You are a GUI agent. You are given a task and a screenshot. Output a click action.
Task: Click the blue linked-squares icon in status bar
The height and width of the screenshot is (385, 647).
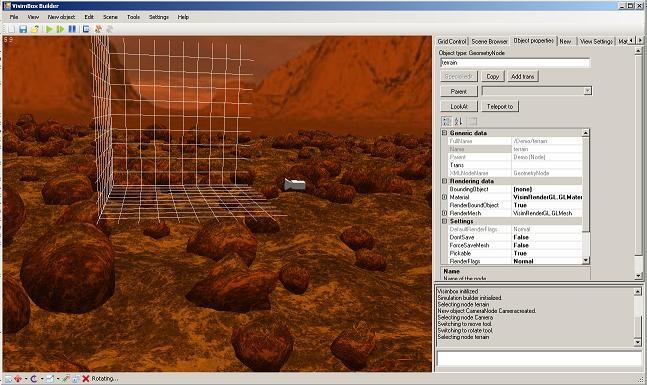pos(76,378)
